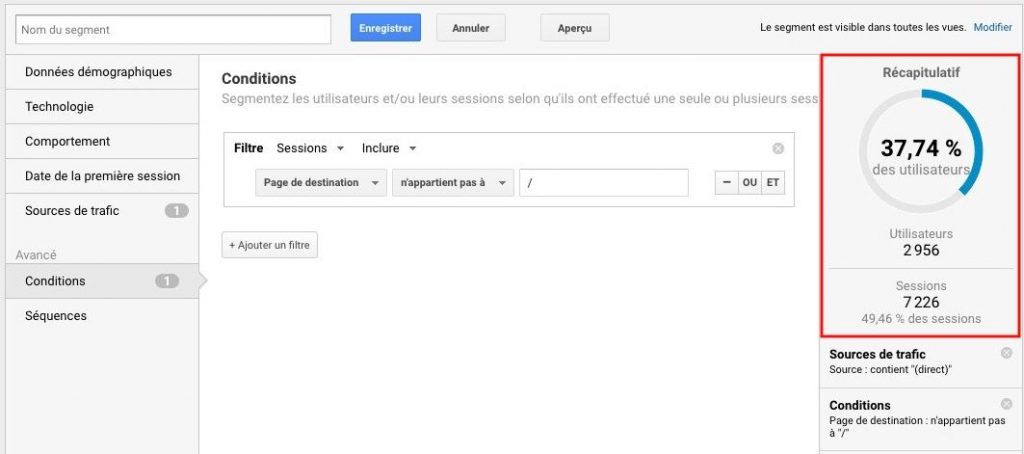Open Données démographiques section
Screen dimensions: 1024x454
(98, 72)
